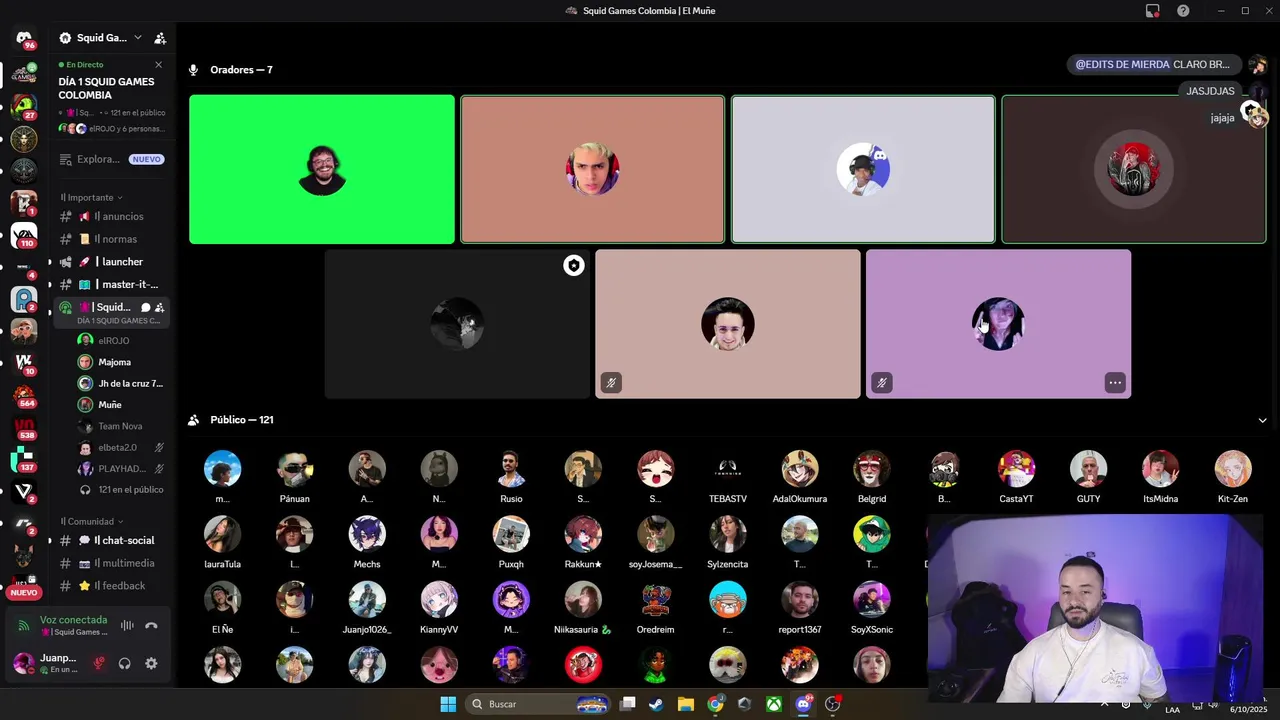Open Xbox app from the taskbar
This screenshot has height=720, width=1280.
tap(774, 704)
